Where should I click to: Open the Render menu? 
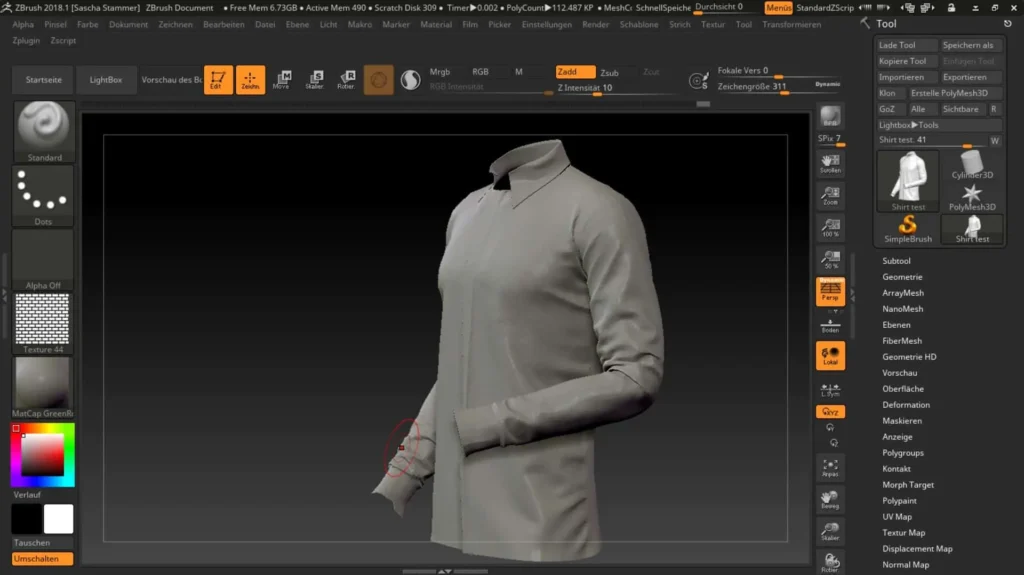pyautogui.click(x=596, y=24)
